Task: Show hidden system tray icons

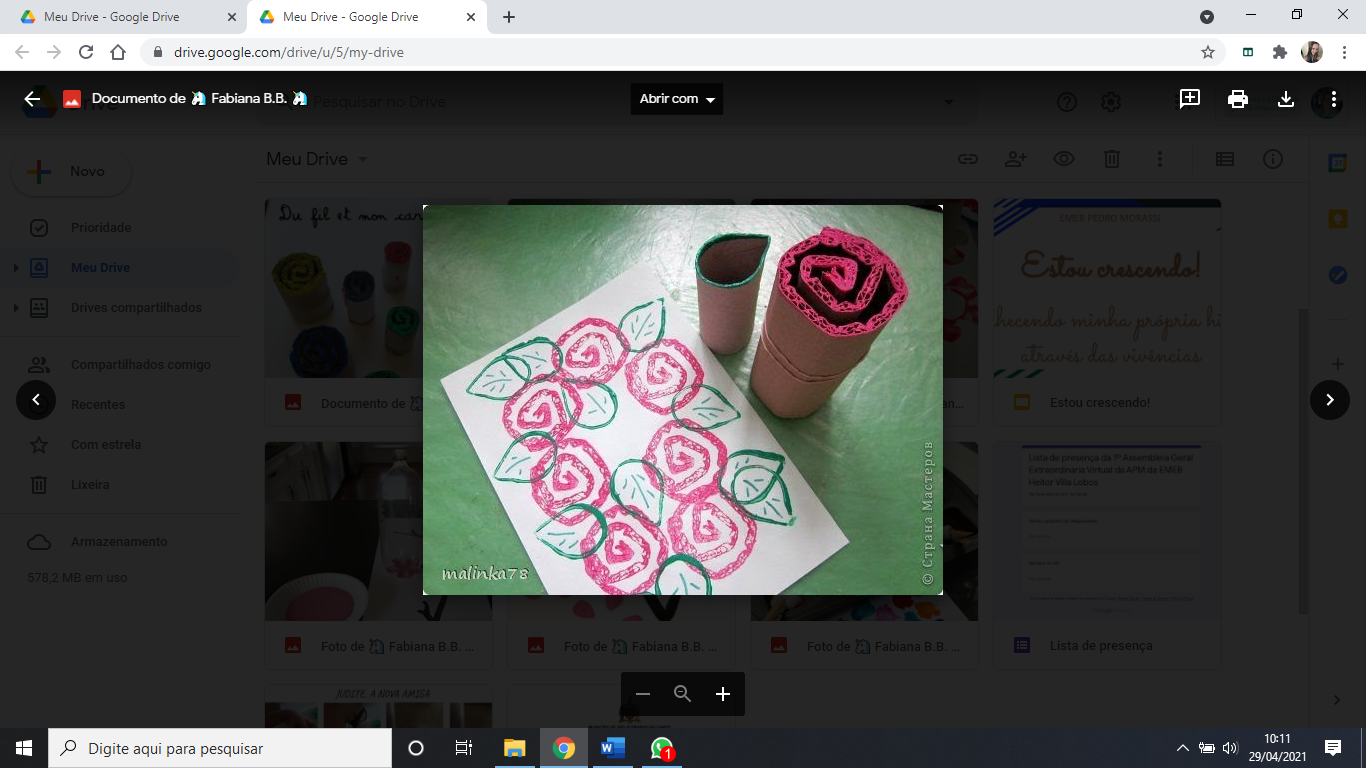Action: pos(1183,748)
